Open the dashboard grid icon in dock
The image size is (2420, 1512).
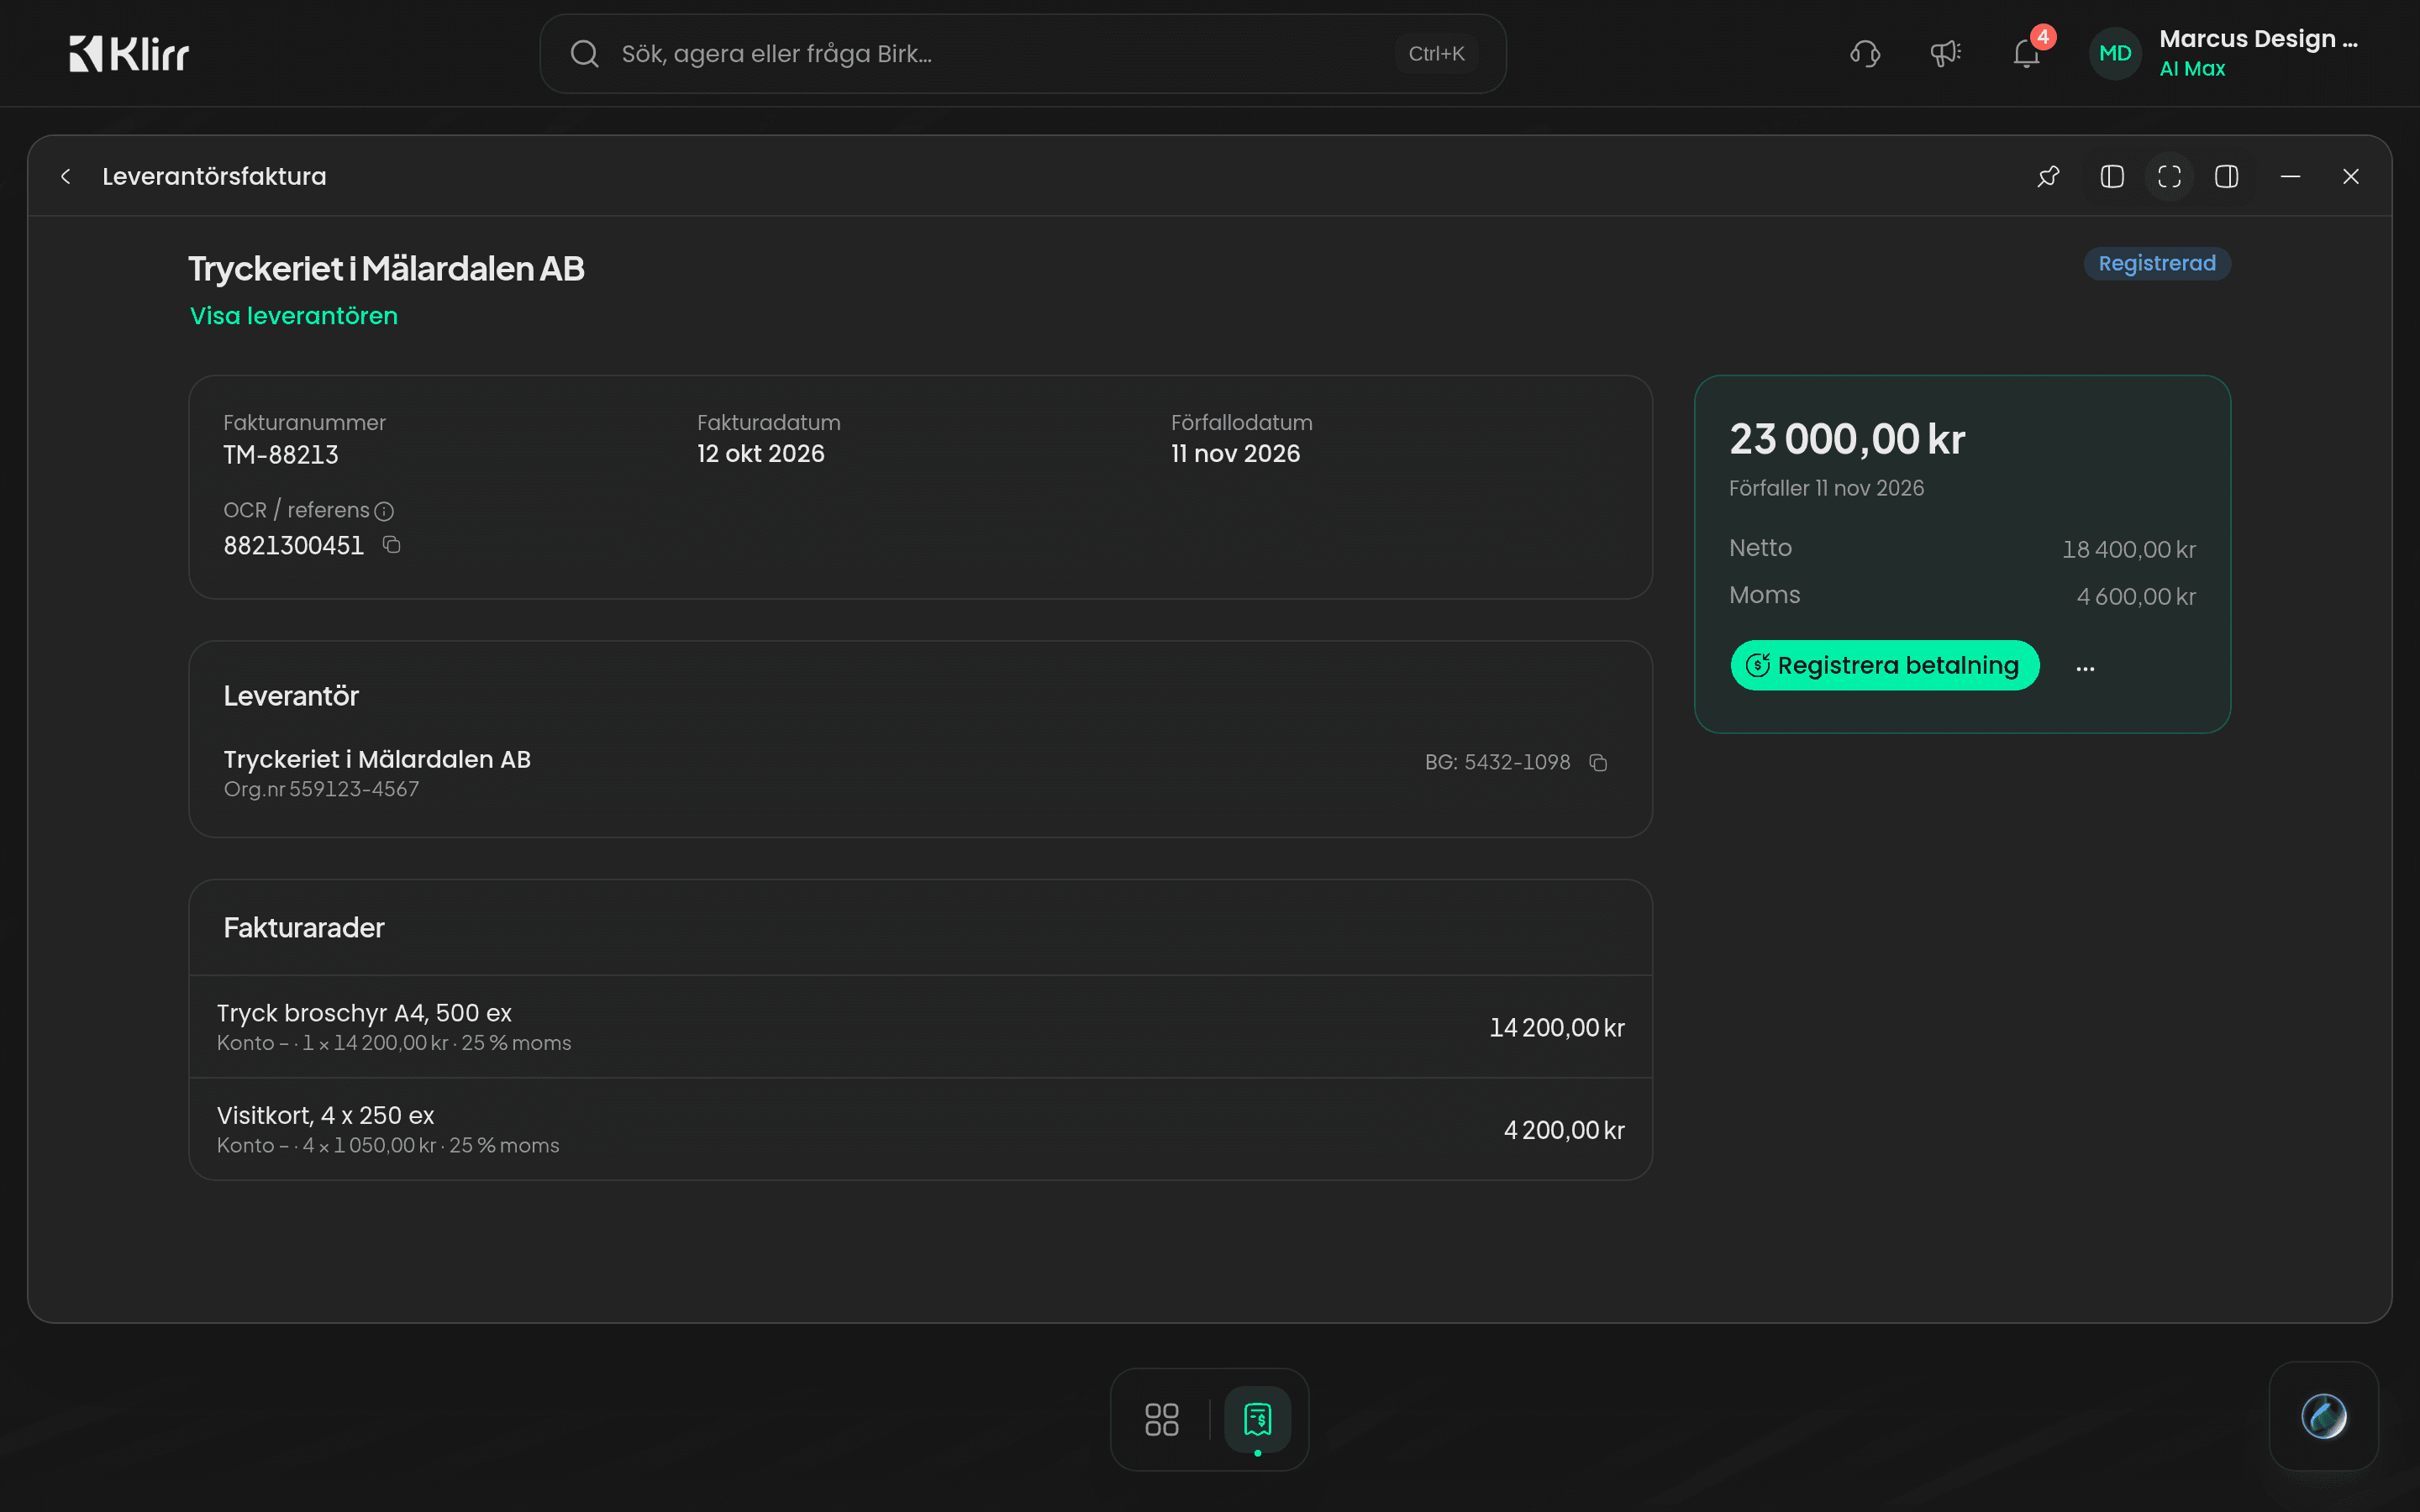(x=1161, y=1419)
